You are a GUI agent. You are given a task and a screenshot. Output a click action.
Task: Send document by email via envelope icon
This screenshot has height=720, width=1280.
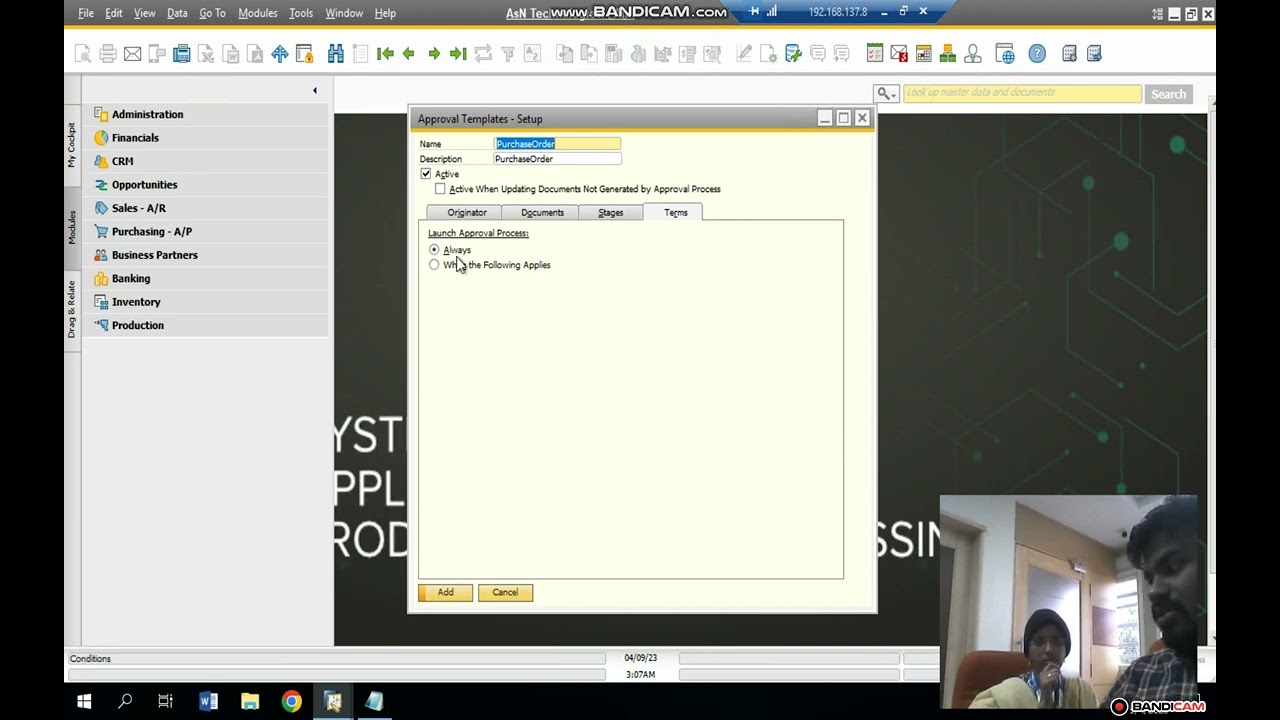coord(132,54)
